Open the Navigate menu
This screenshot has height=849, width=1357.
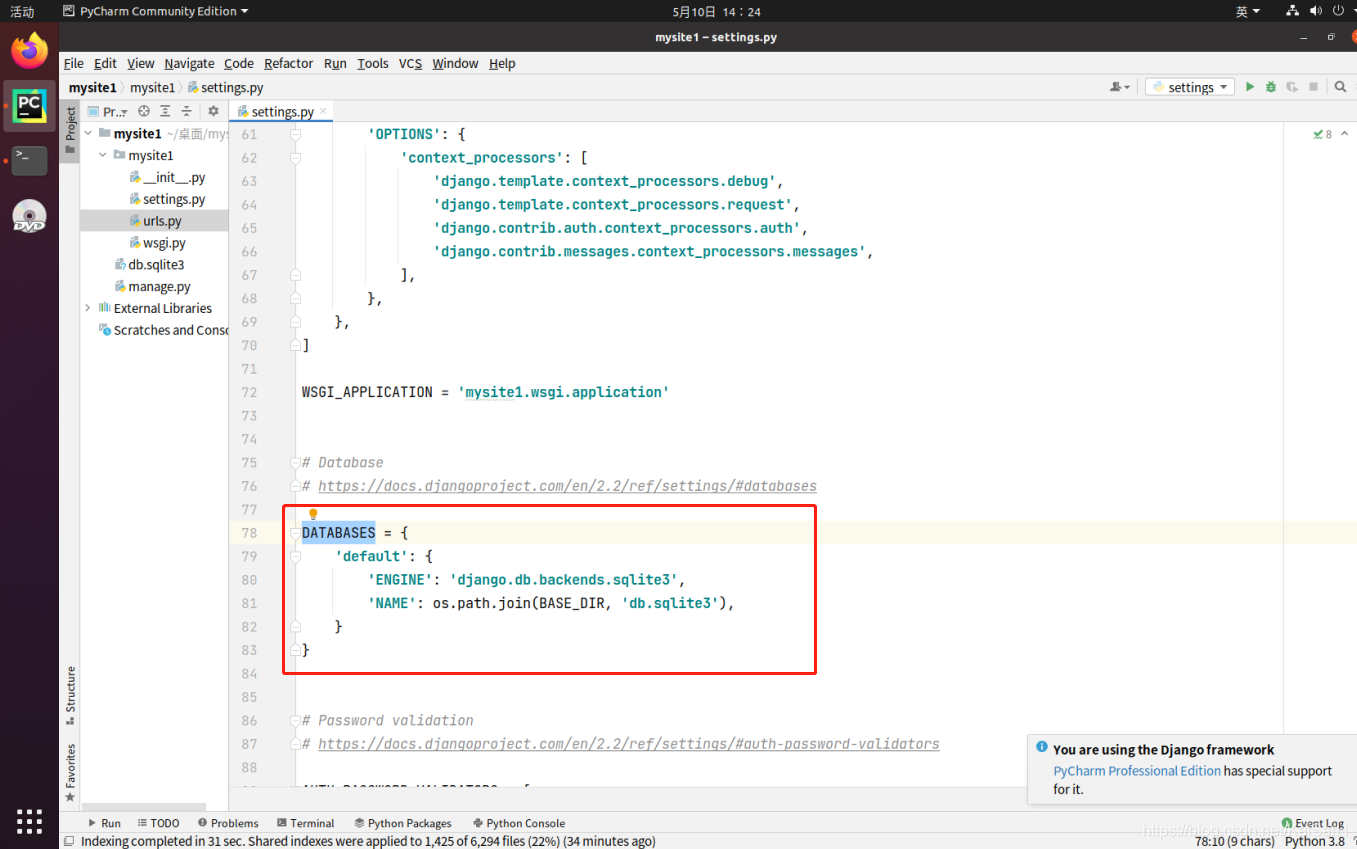tap(189, 63)
